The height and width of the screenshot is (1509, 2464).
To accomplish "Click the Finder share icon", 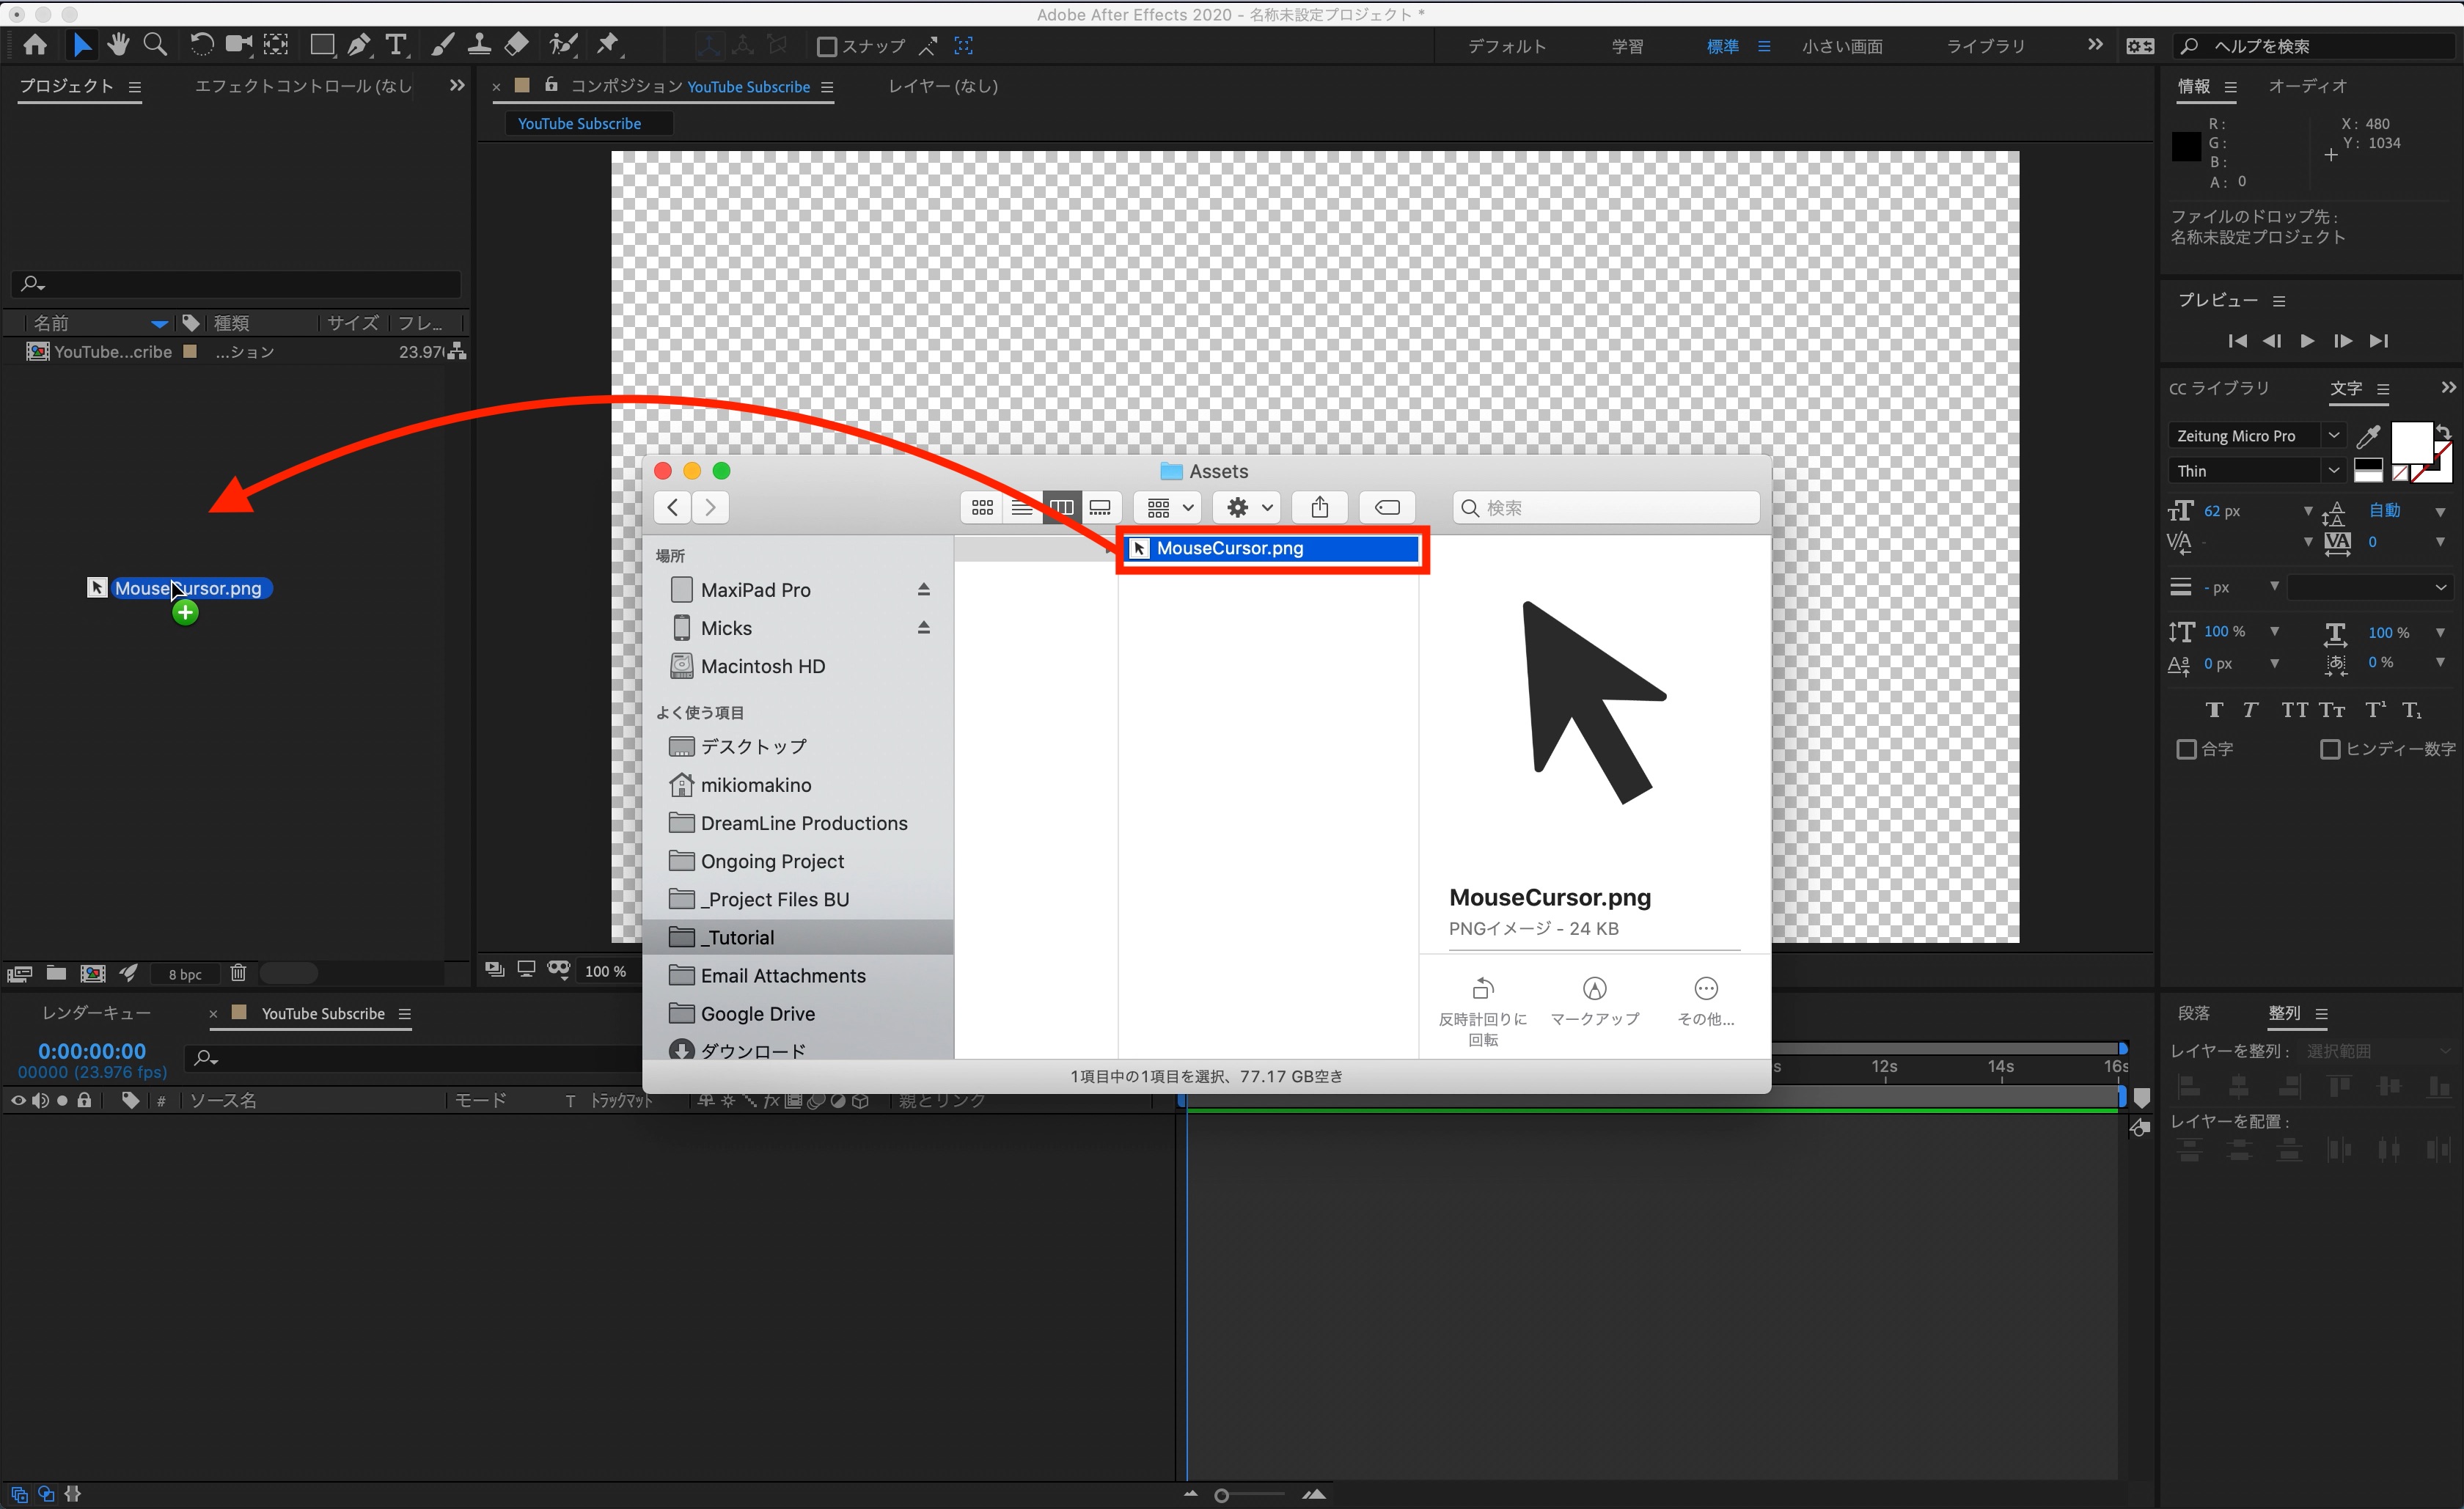I will tap(1319, 507).
